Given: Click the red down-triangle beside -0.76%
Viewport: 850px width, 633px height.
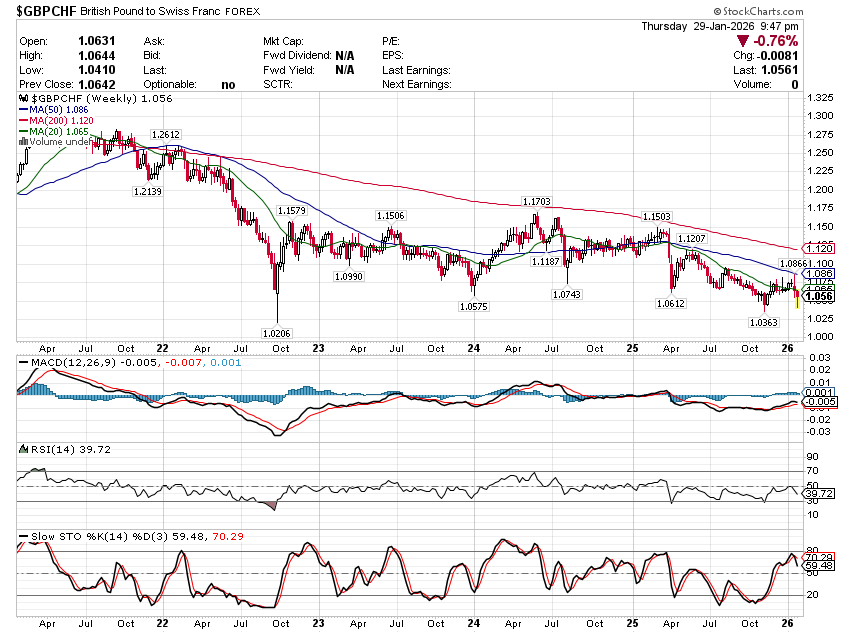Looking at the screenshot, I should coord(743,41).
